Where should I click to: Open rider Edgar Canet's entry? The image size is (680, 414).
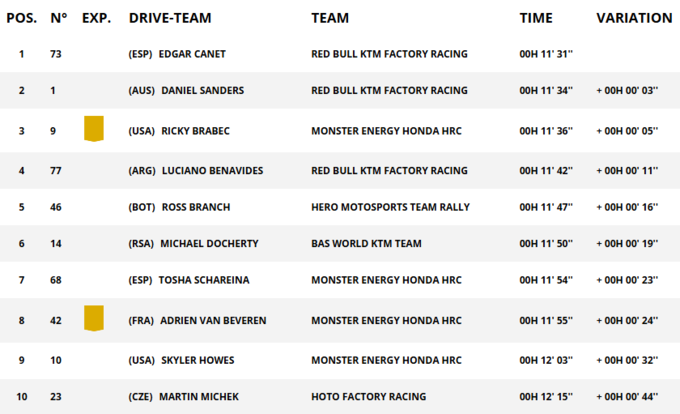(201, 54)
